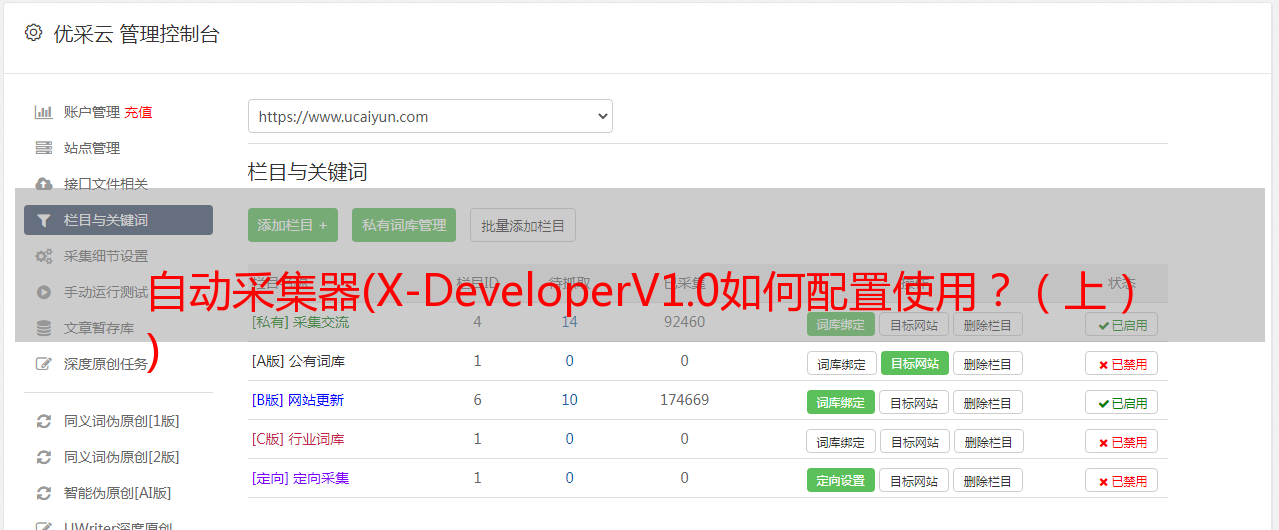Open the [定向] 定向采集 column link
This screenshot has width=1279, height=530.
tap(300, 478)
